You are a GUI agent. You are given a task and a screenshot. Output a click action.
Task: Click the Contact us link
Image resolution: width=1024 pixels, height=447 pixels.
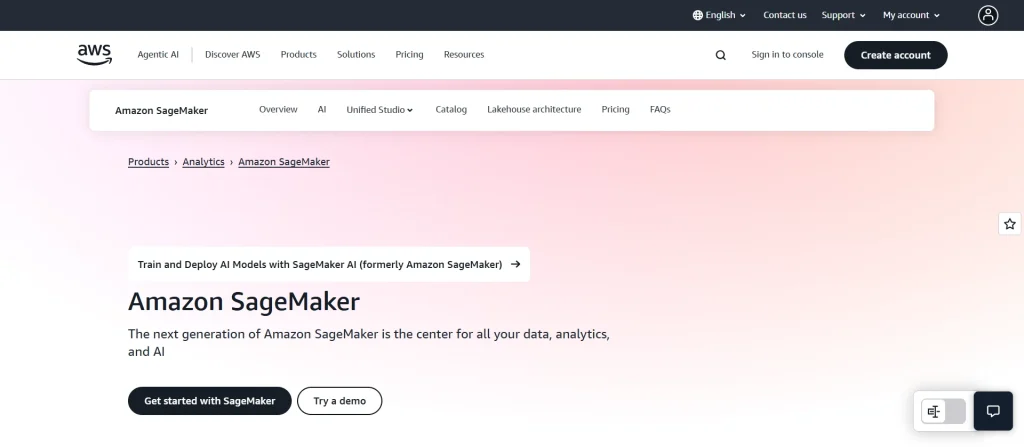[784, 15]
